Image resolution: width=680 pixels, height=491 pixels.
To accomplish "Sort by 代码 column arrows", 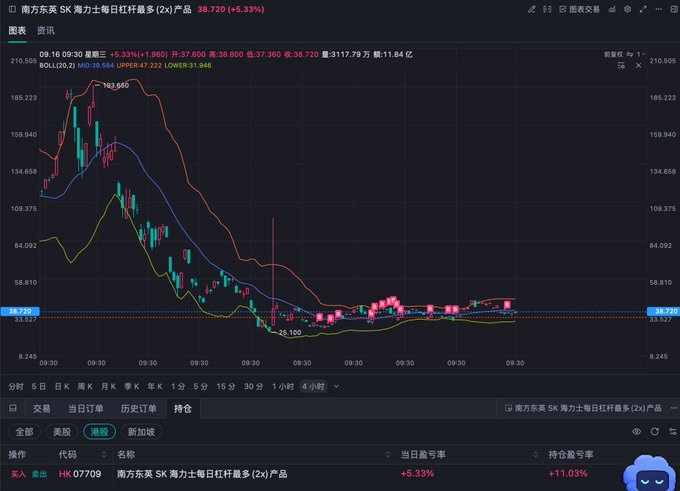I will tap(104, 455).
